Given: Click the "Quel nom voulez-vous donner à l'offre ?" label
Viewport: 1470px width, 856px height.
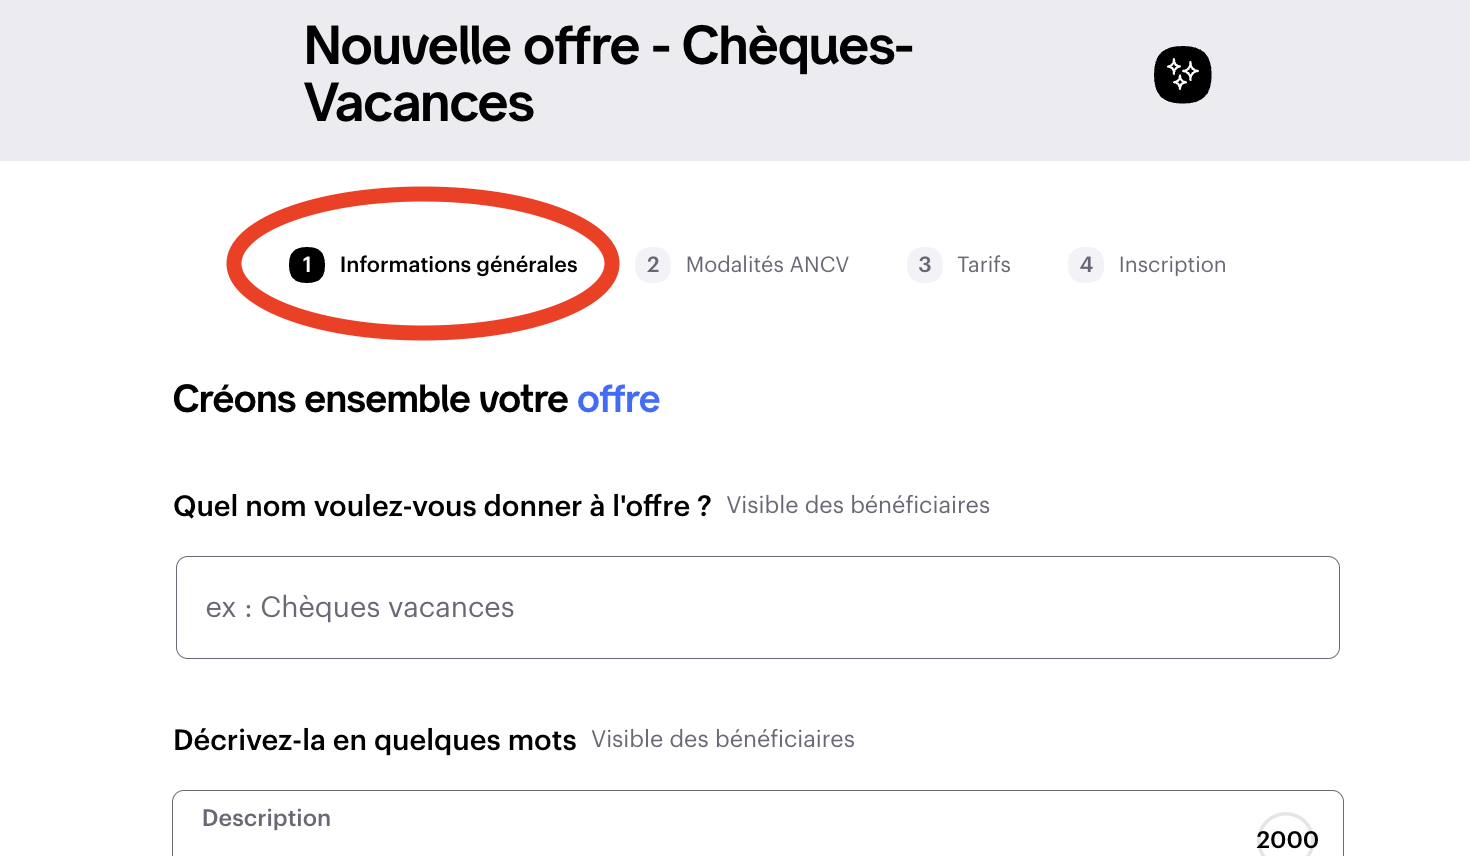Looking at the screenshot, I should click(x=442, y=506).
